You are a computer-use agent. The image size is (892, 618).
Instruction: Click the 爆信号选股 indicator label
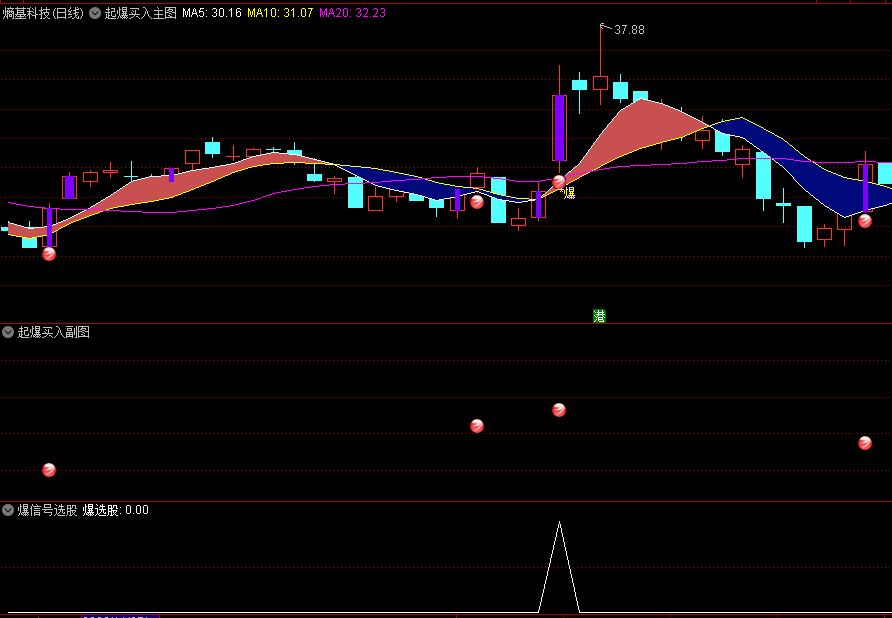pyautogui.click(x=47, y=510)
